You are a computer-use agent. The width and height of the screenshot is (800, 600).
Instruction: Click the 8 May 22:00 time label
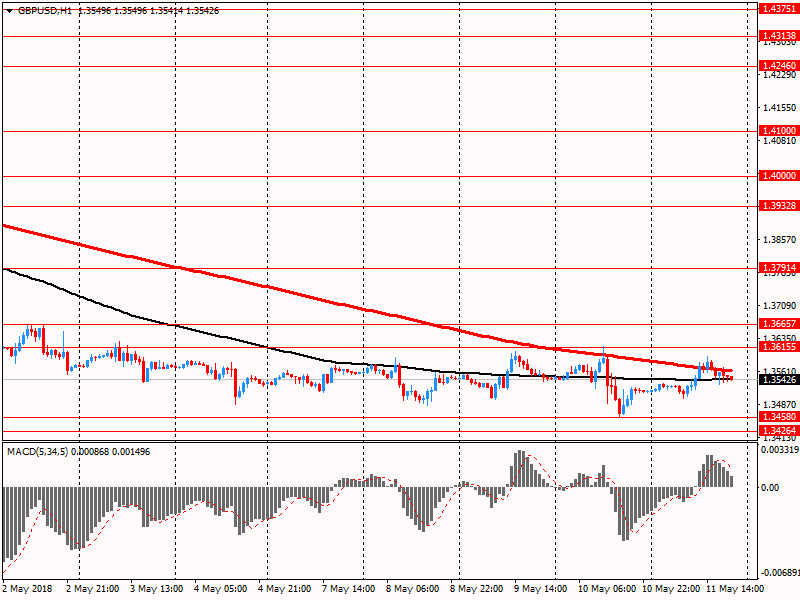pyautogui.click(x=477, y=589)
